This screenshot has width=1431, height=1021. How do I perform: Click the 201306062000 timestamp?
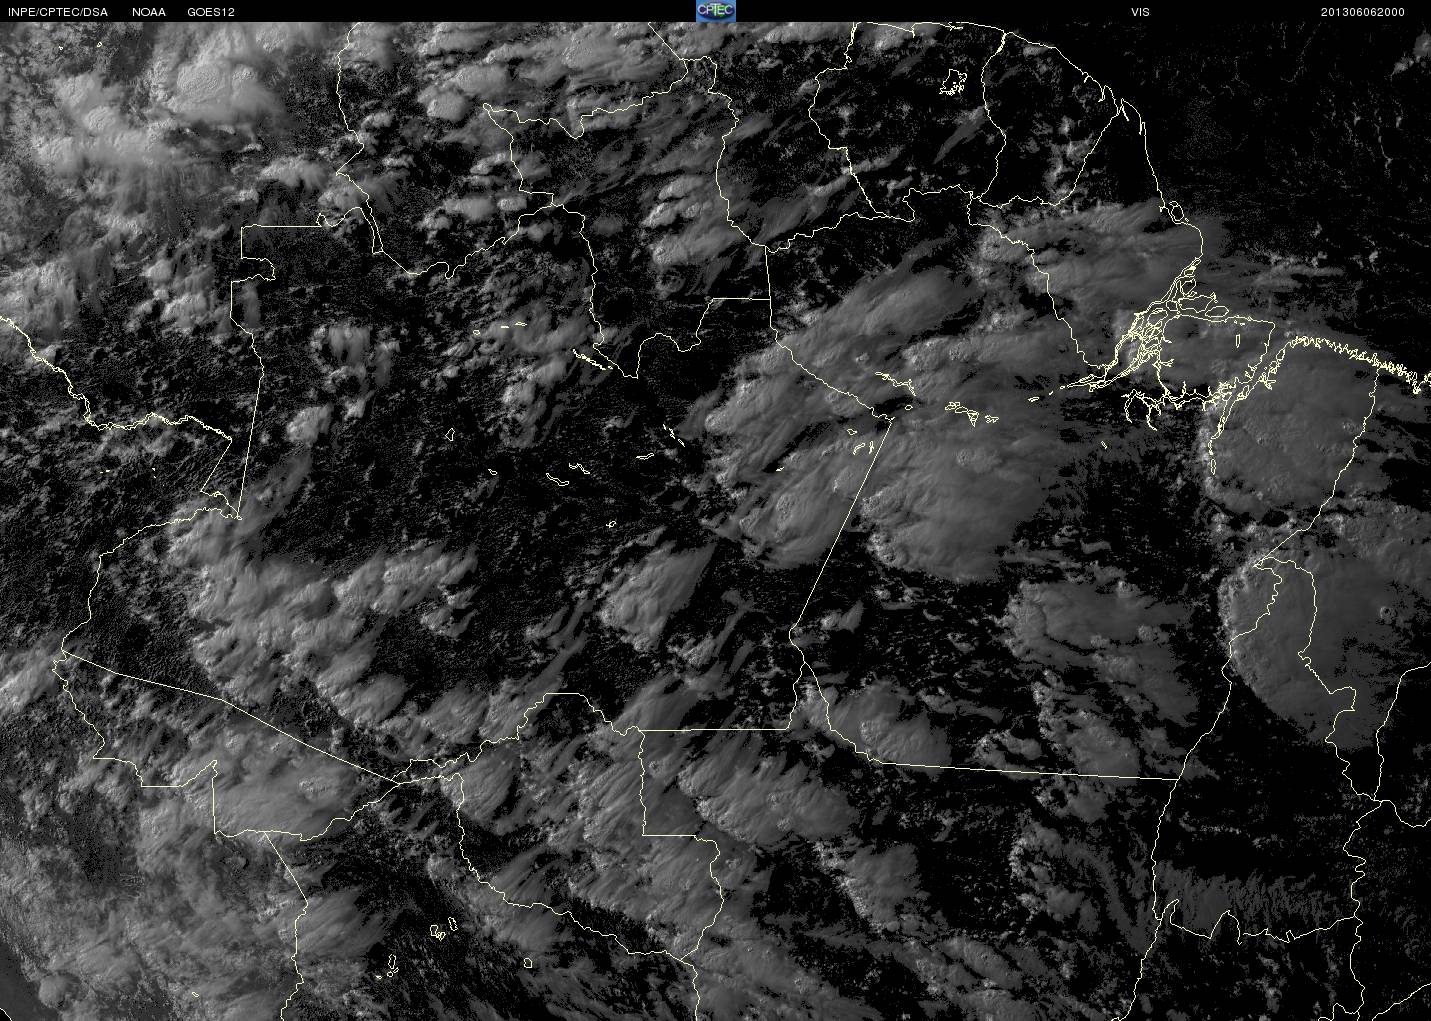tap(1362, 12)
